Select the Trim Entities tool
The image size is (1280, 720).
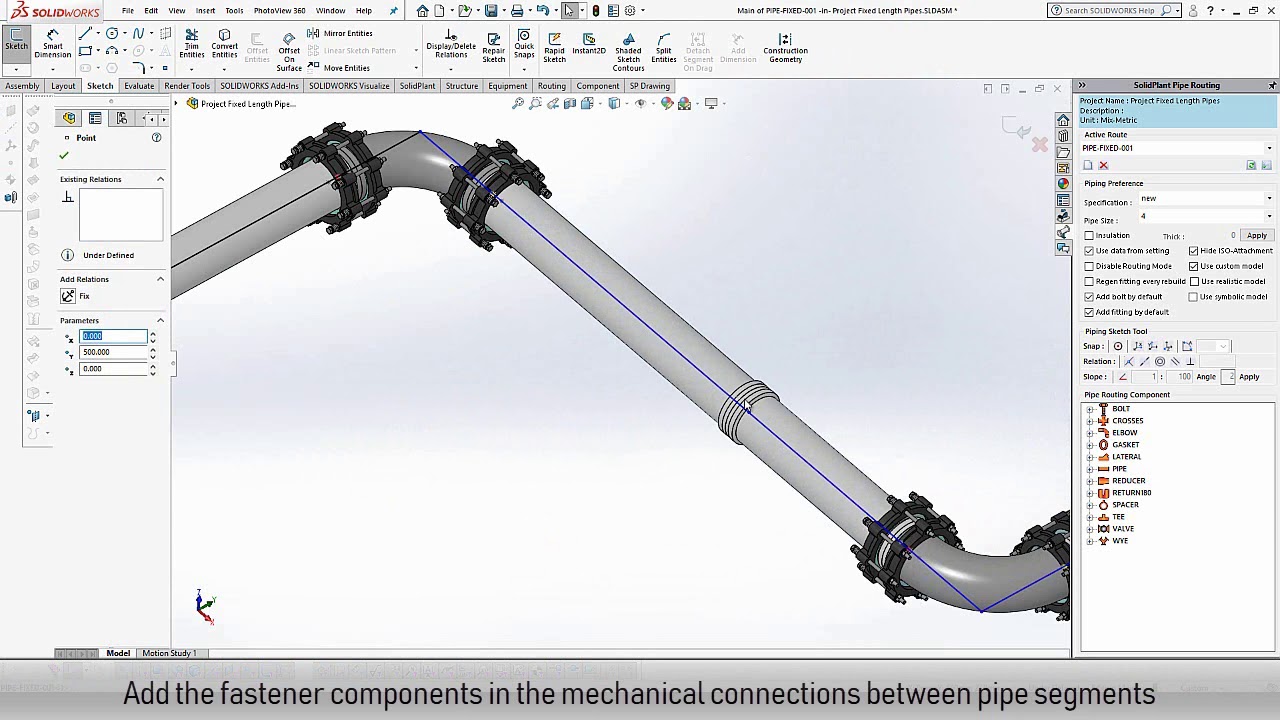click(192, 45)
